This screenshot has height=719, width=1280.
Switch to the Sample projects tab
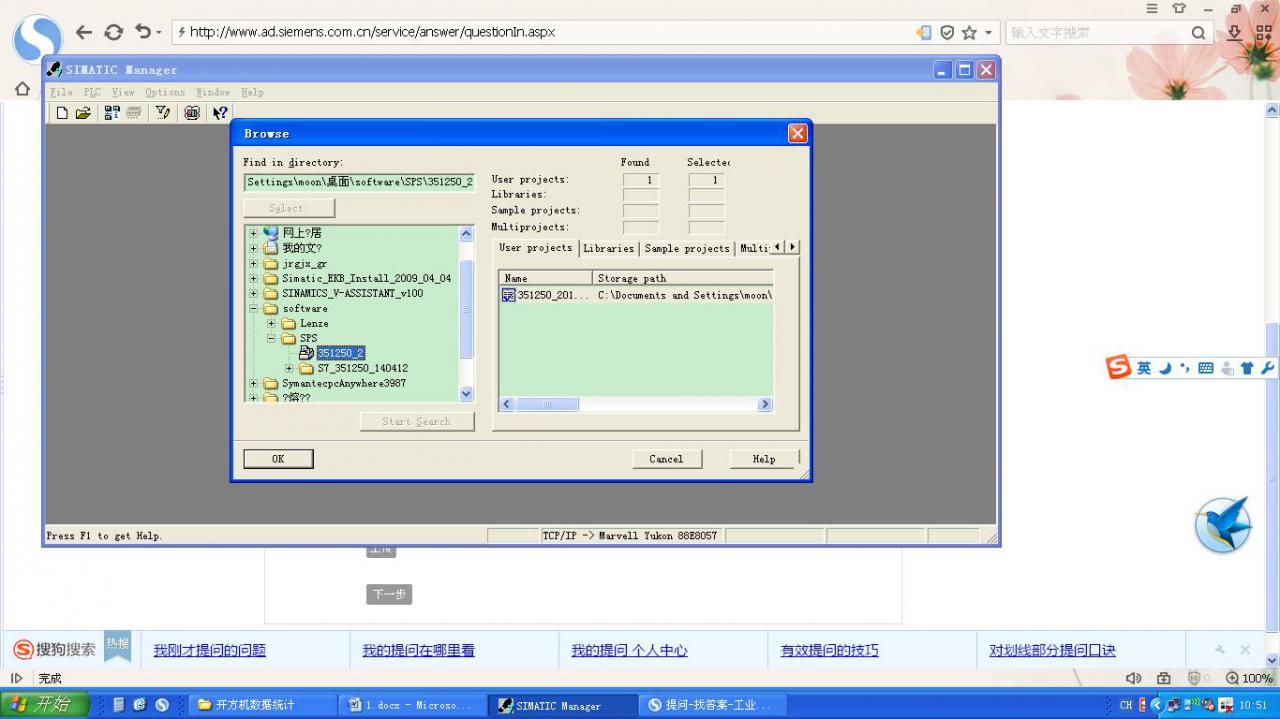coord(687,248)
